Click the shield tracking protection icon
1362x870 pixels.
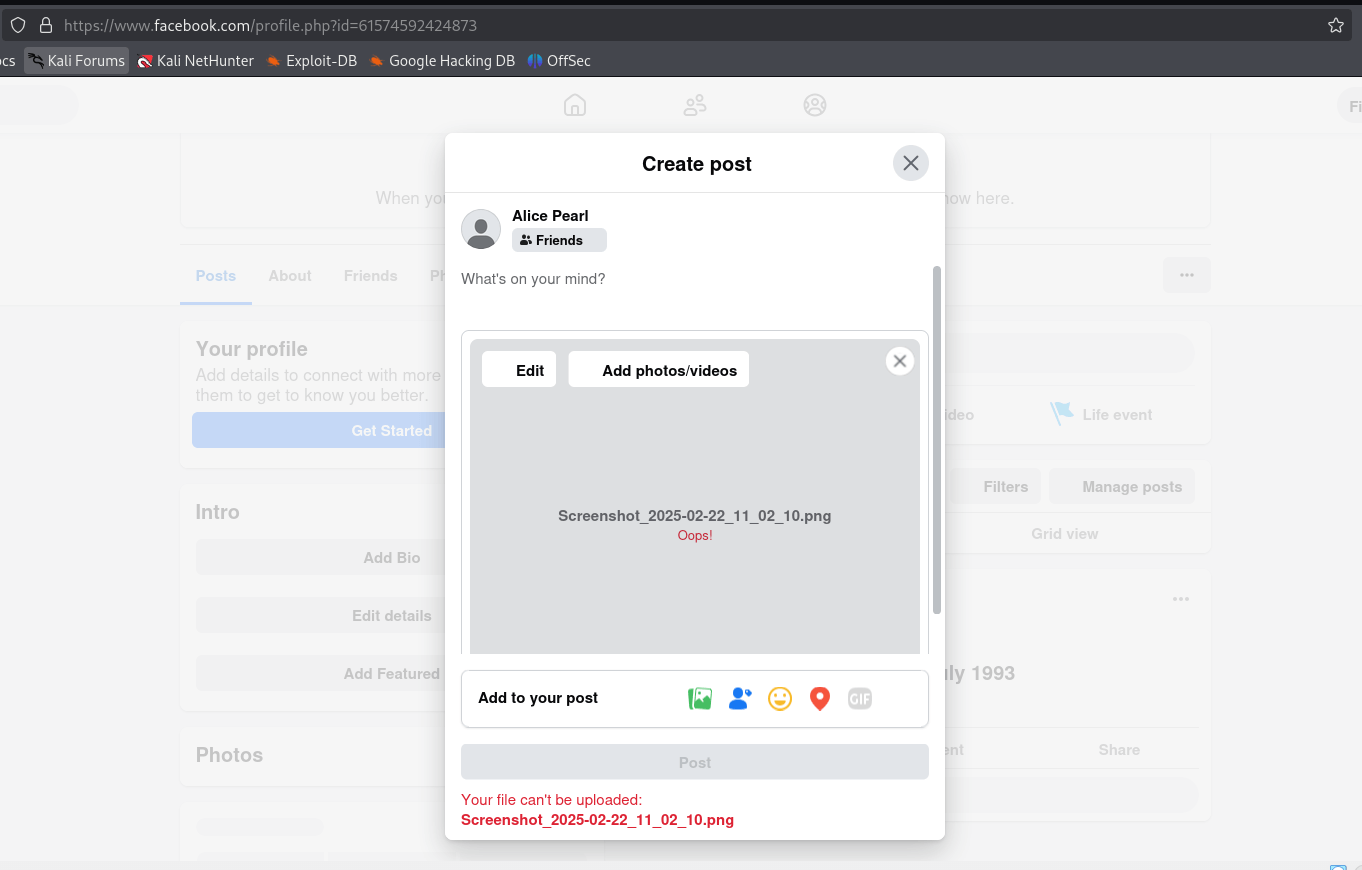point(18,25)
